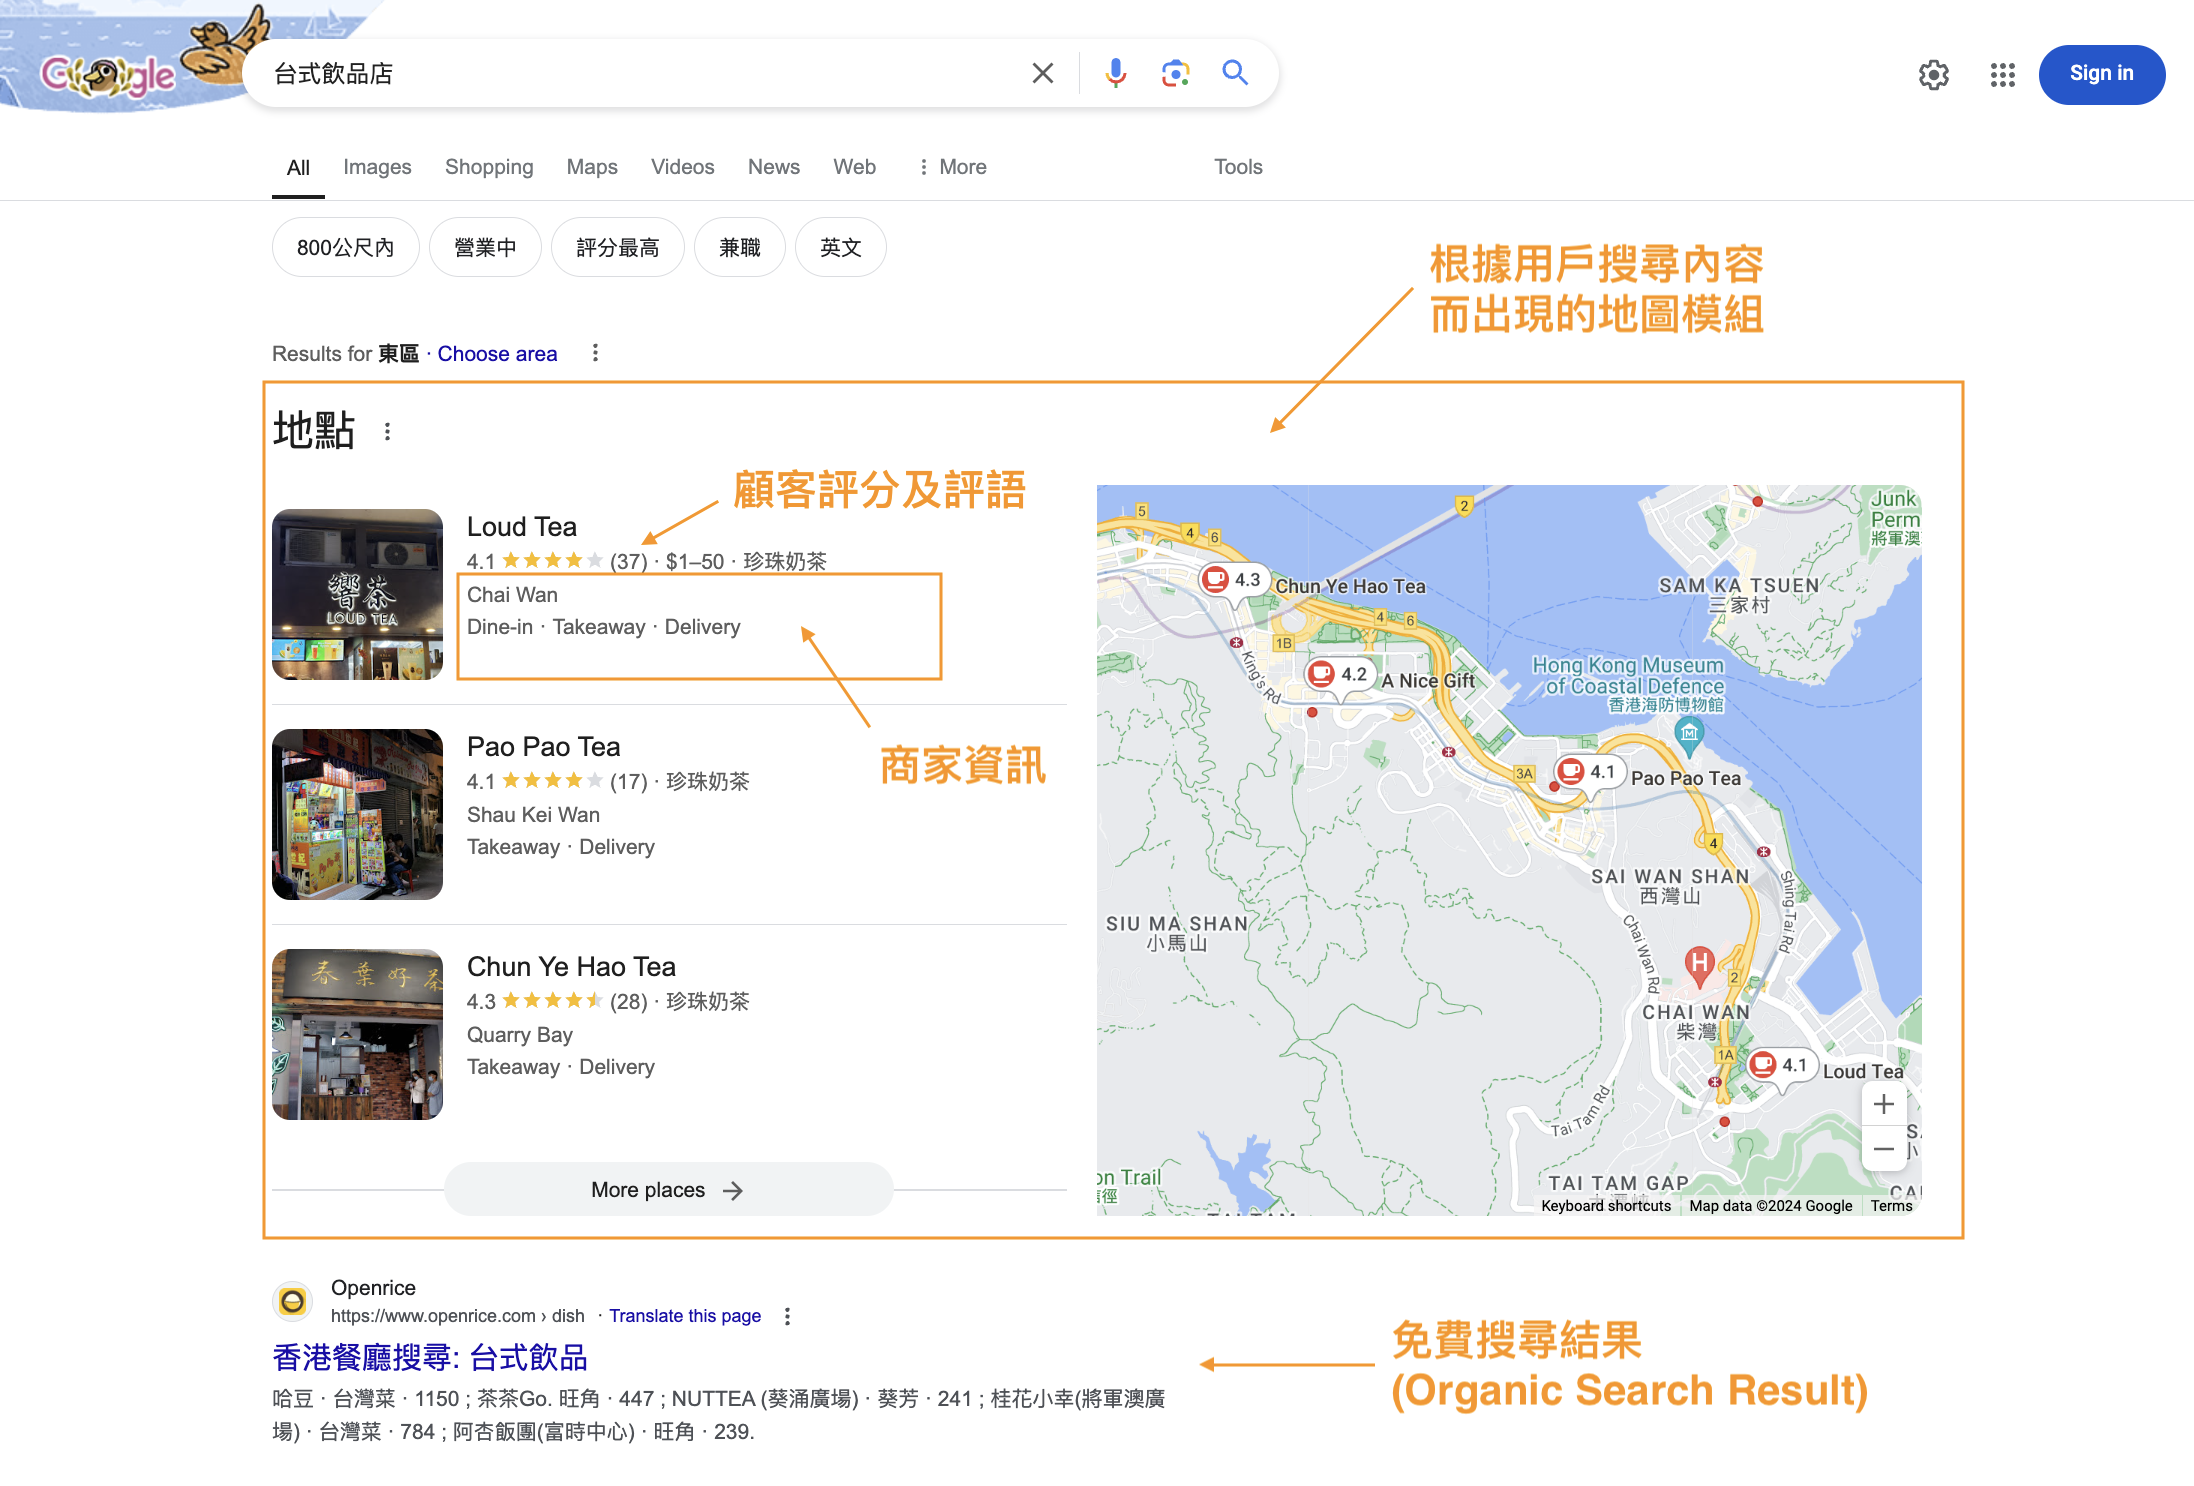Open the Chun Ye Hao Tea storefront photo
The image size is (2194, 1486).
pos(357,1035)
